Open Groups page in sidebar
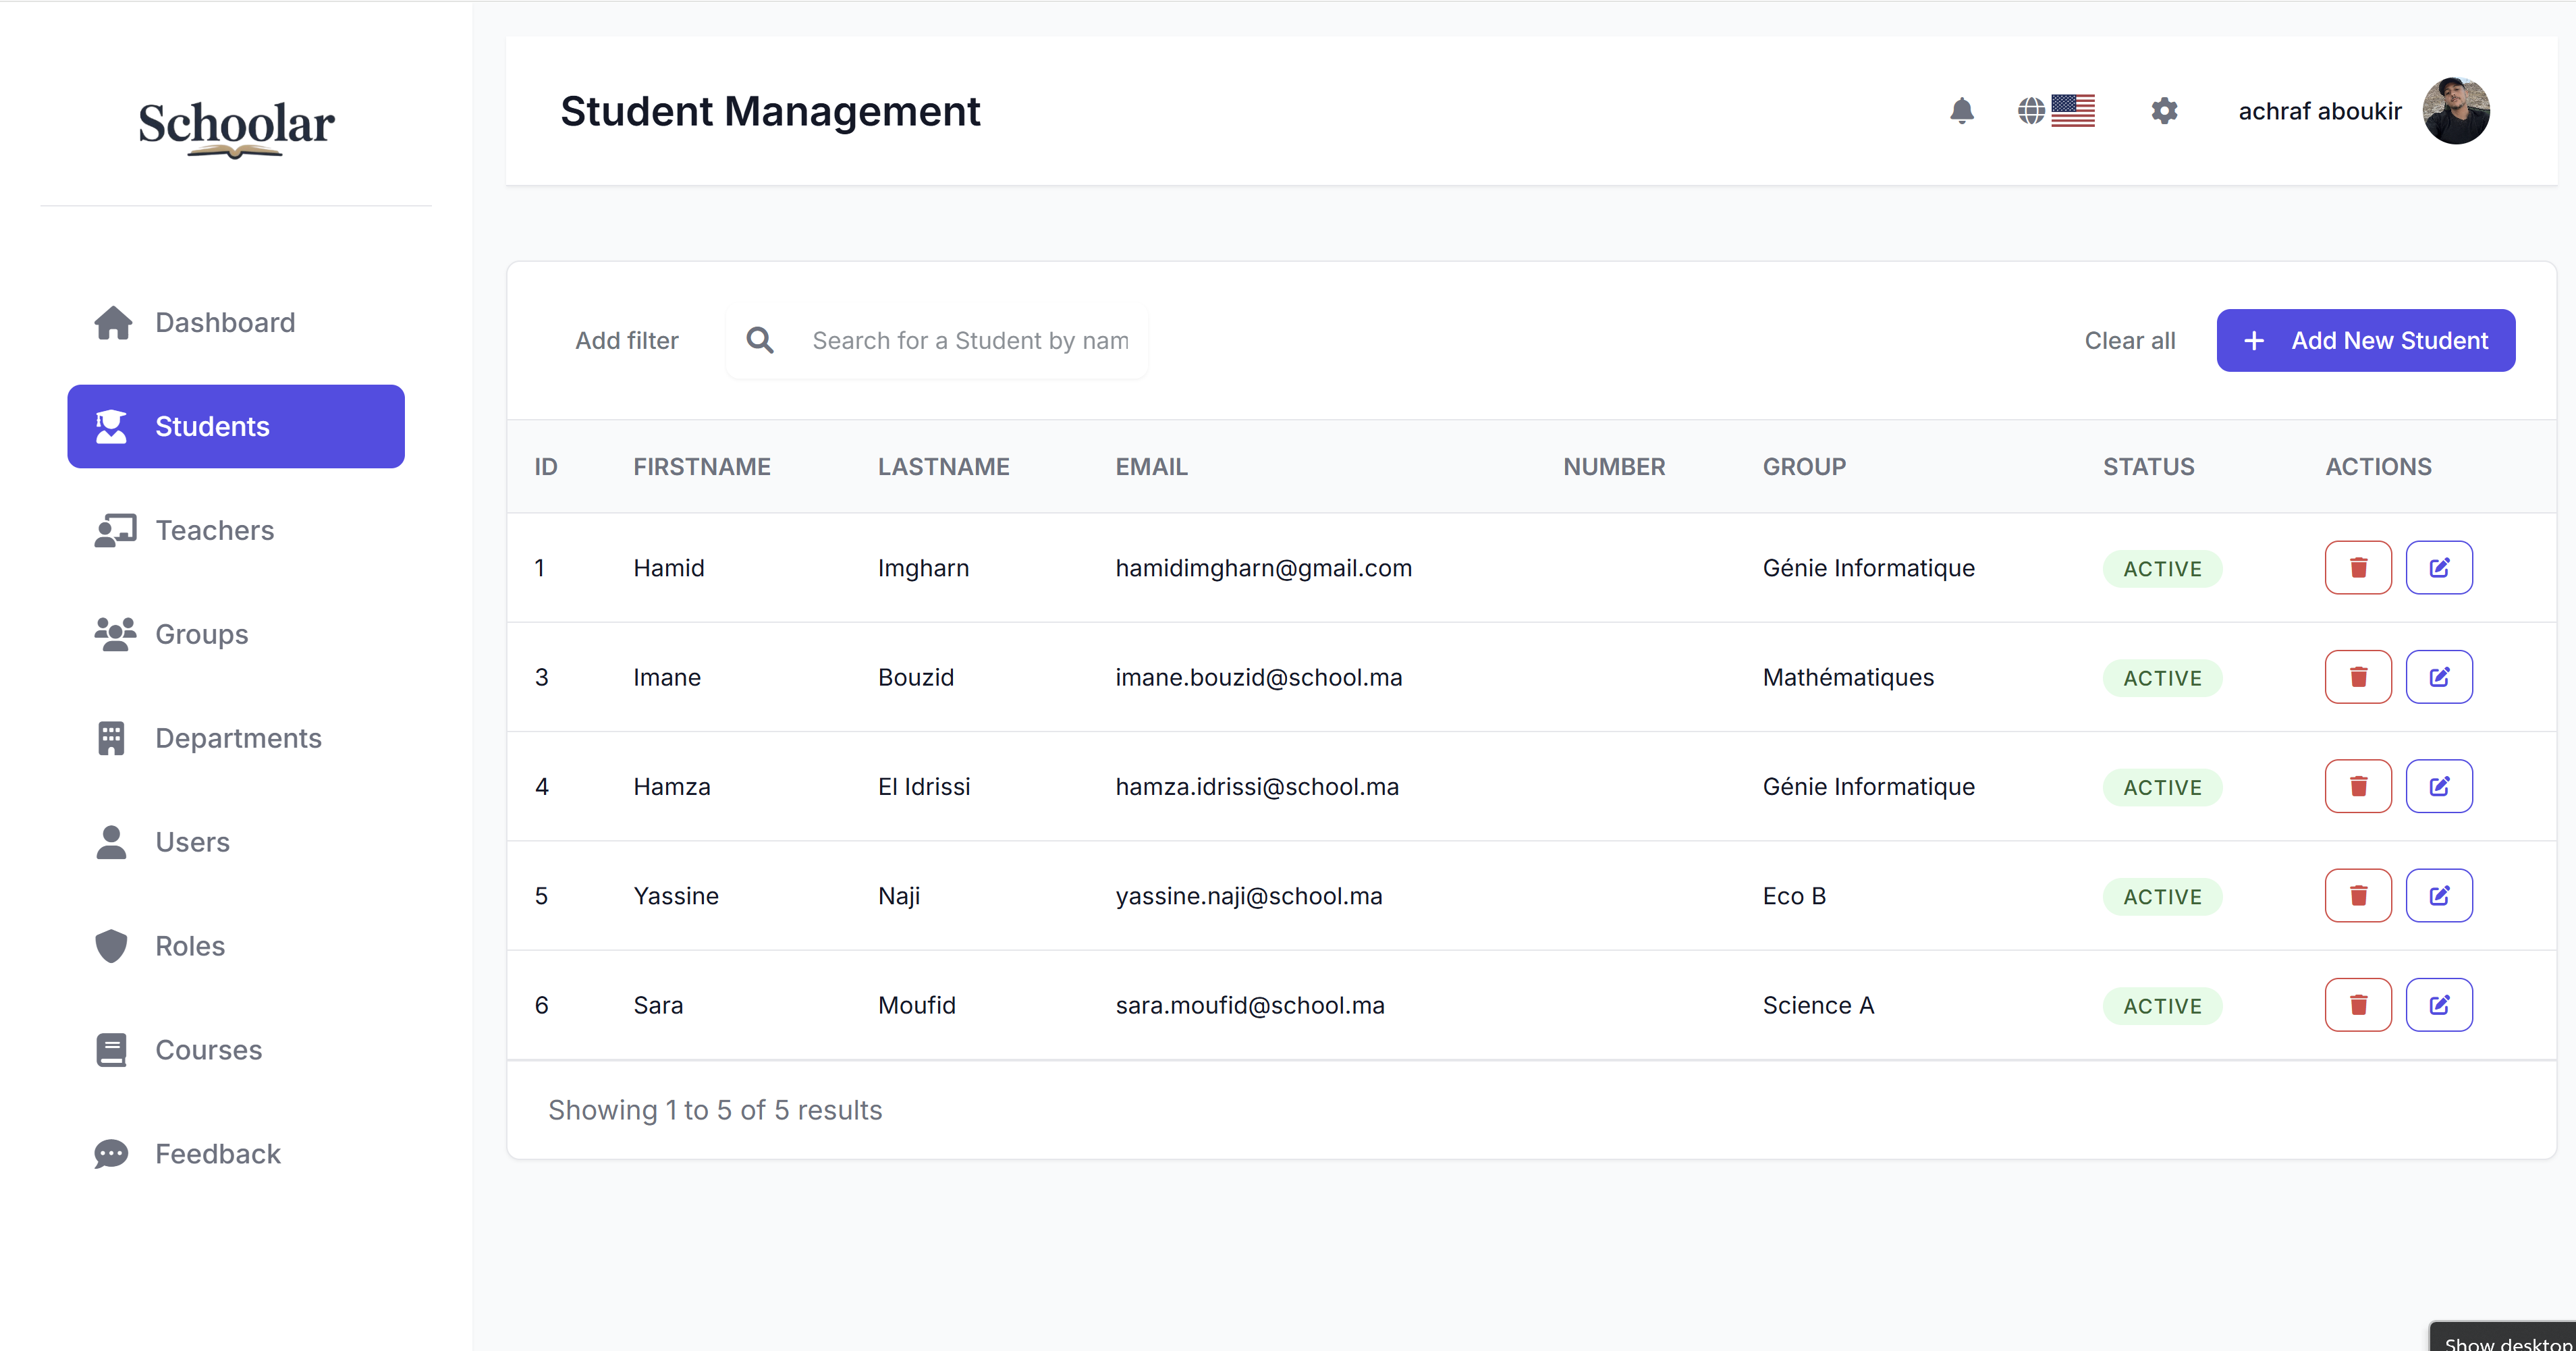 236,634
